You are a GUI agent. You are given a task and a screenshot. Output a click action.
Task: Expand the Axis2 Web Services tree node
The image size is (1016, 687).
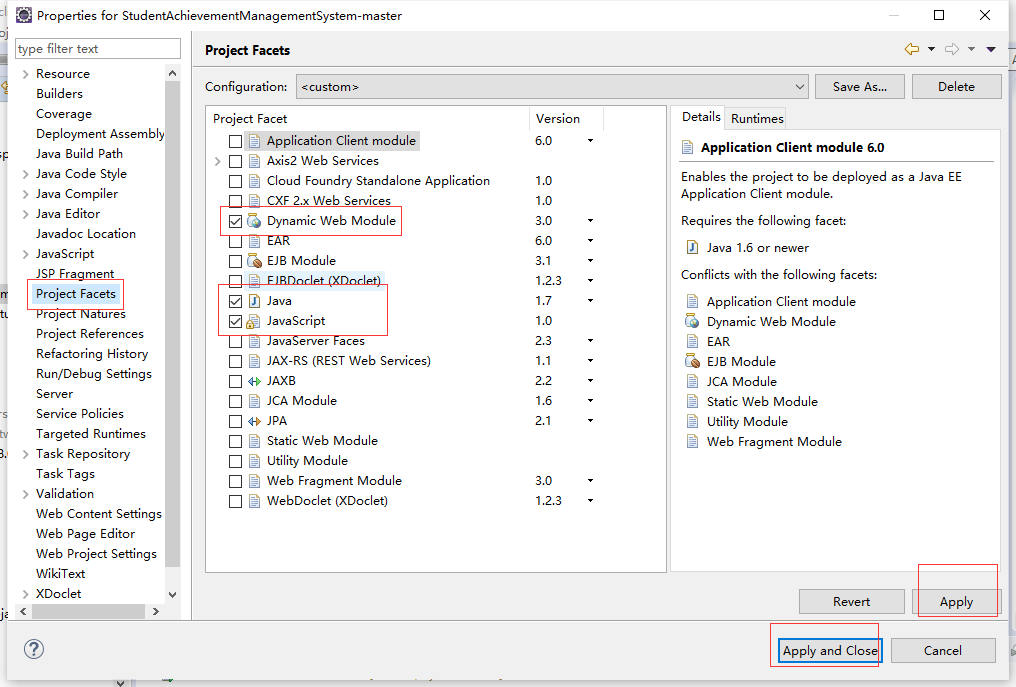point(218,161)
